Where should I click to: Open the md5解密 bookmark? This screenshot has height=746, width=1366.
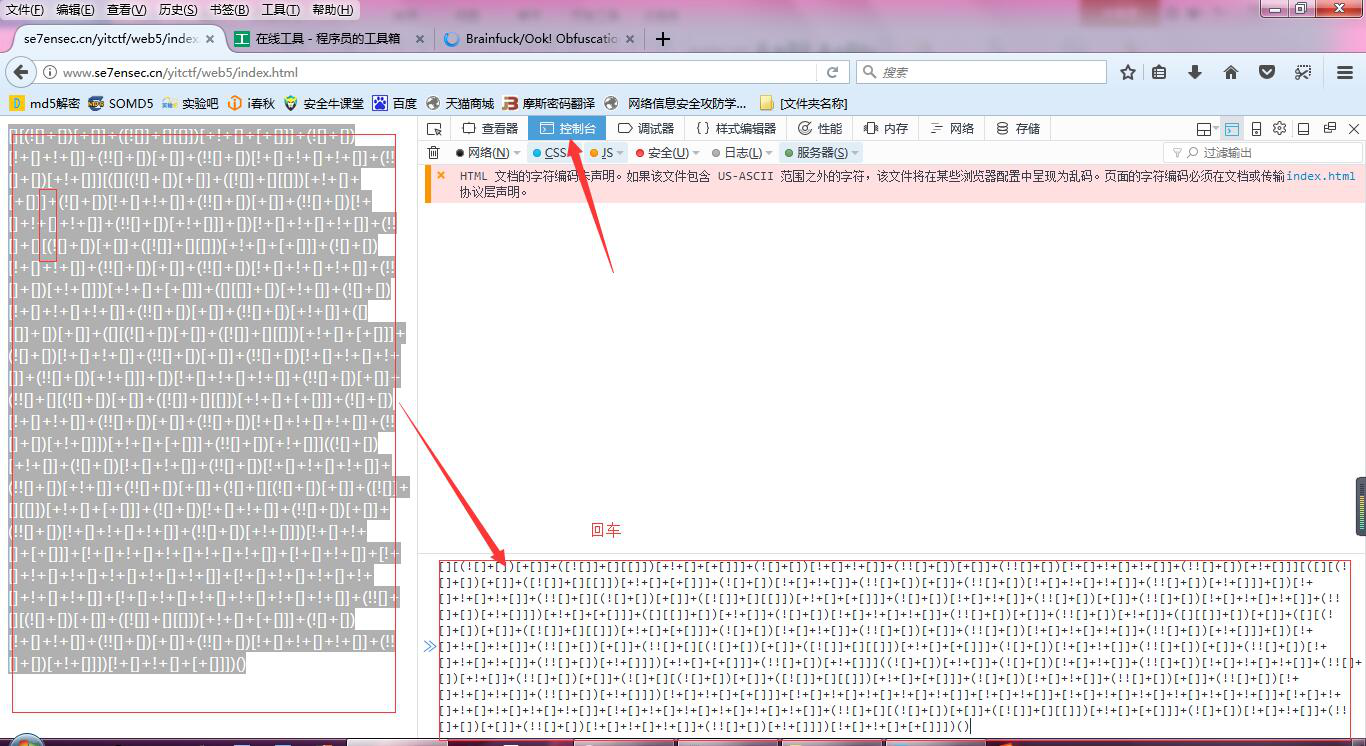[x=45, y=103]
